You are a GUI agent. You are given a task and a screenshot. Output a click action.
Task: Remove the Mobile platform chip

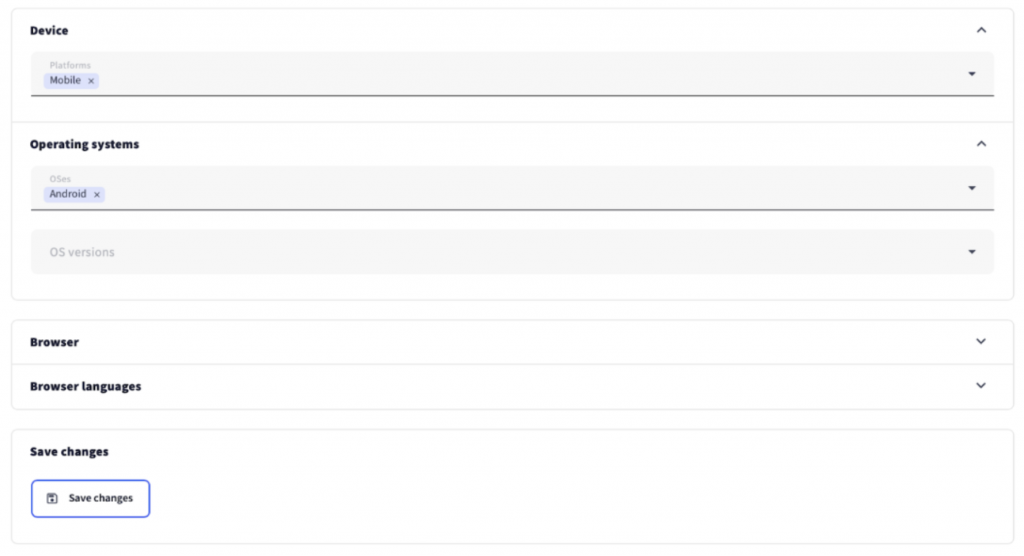(91, 81)
